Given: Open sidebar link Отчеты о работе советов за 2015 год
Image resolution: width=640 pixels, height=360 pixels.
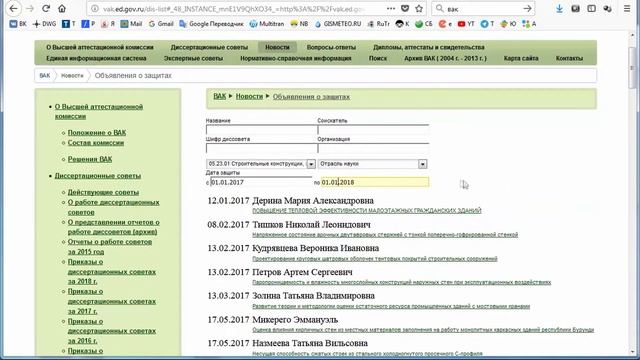Looking at the screenshot, I should [x=109, y=247].
